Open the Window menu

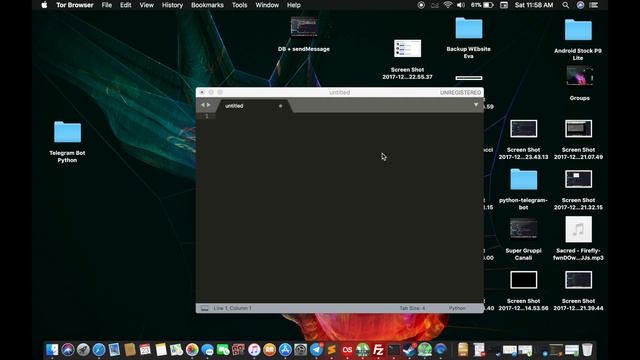pos(267,5)
